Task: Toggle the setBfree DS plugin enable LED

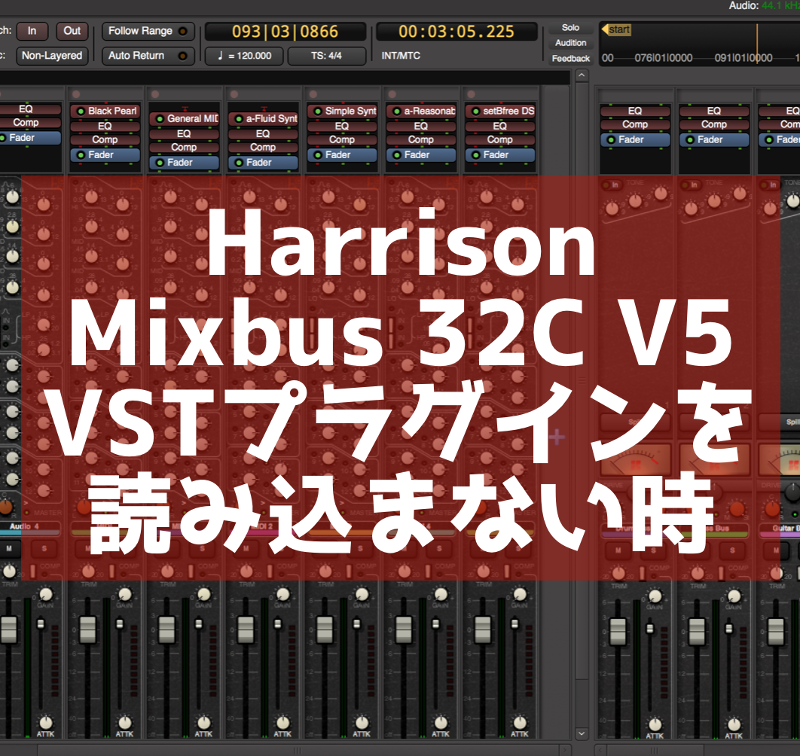Action: (476, 111)
